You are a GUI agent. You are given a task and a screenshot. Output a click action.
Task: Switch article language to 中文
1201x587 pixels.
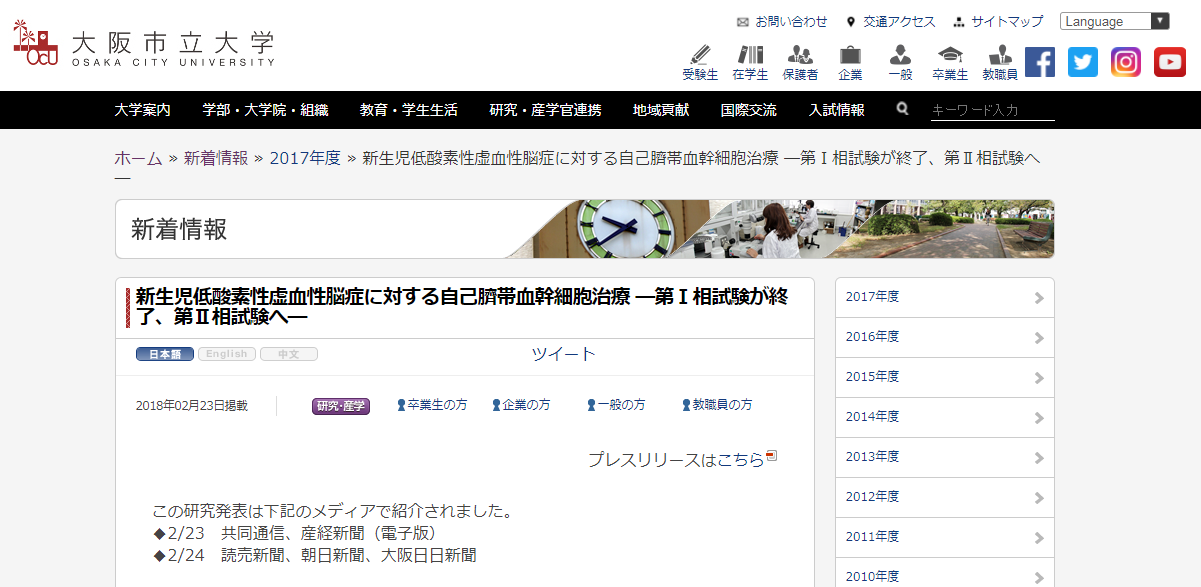point(288,354)
